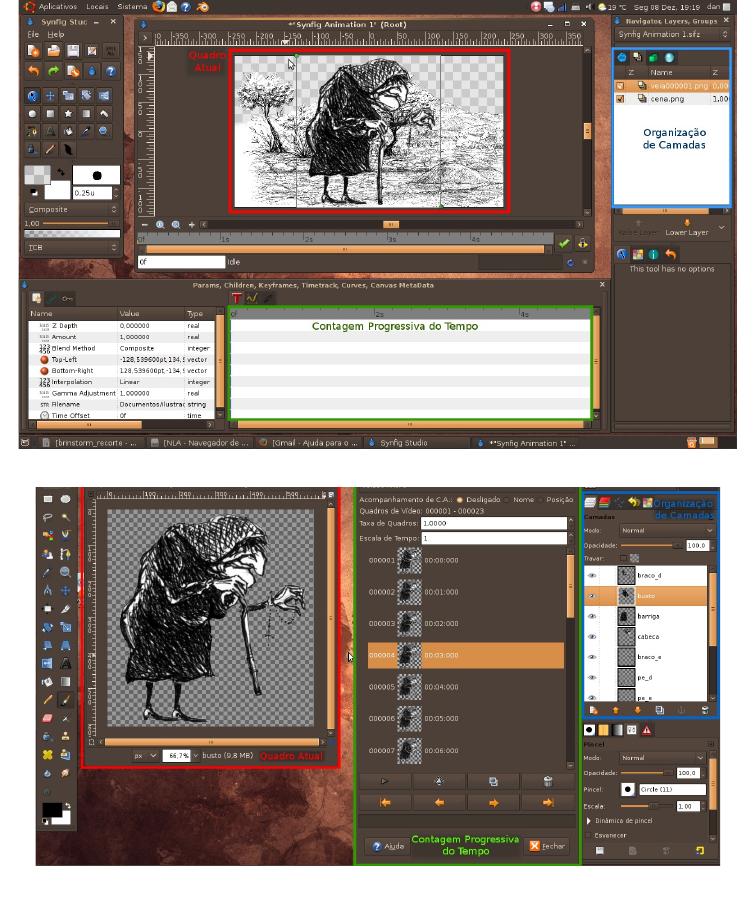Go to last frame with the orange arrow
756x919 pixels.
[x=547, y=802]
